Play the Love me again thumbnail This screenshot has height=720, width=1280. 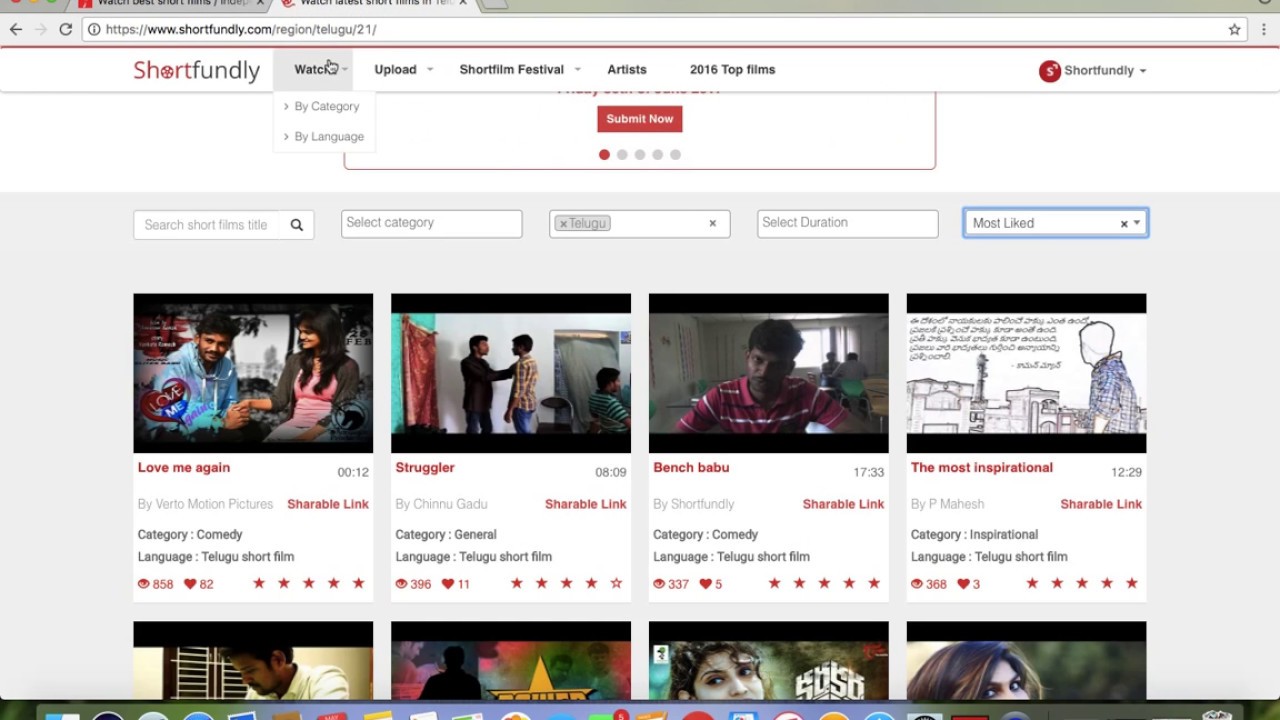pyautogui.click(x=253, y=373)
